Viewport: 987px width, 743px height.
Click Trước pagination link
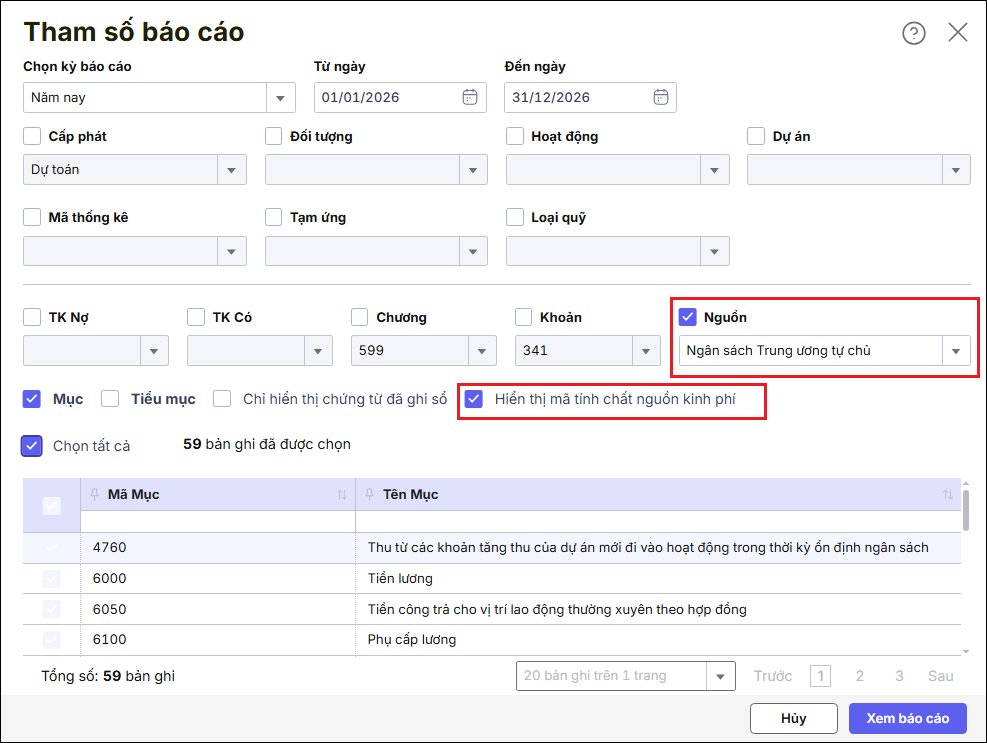click(773, 676)
